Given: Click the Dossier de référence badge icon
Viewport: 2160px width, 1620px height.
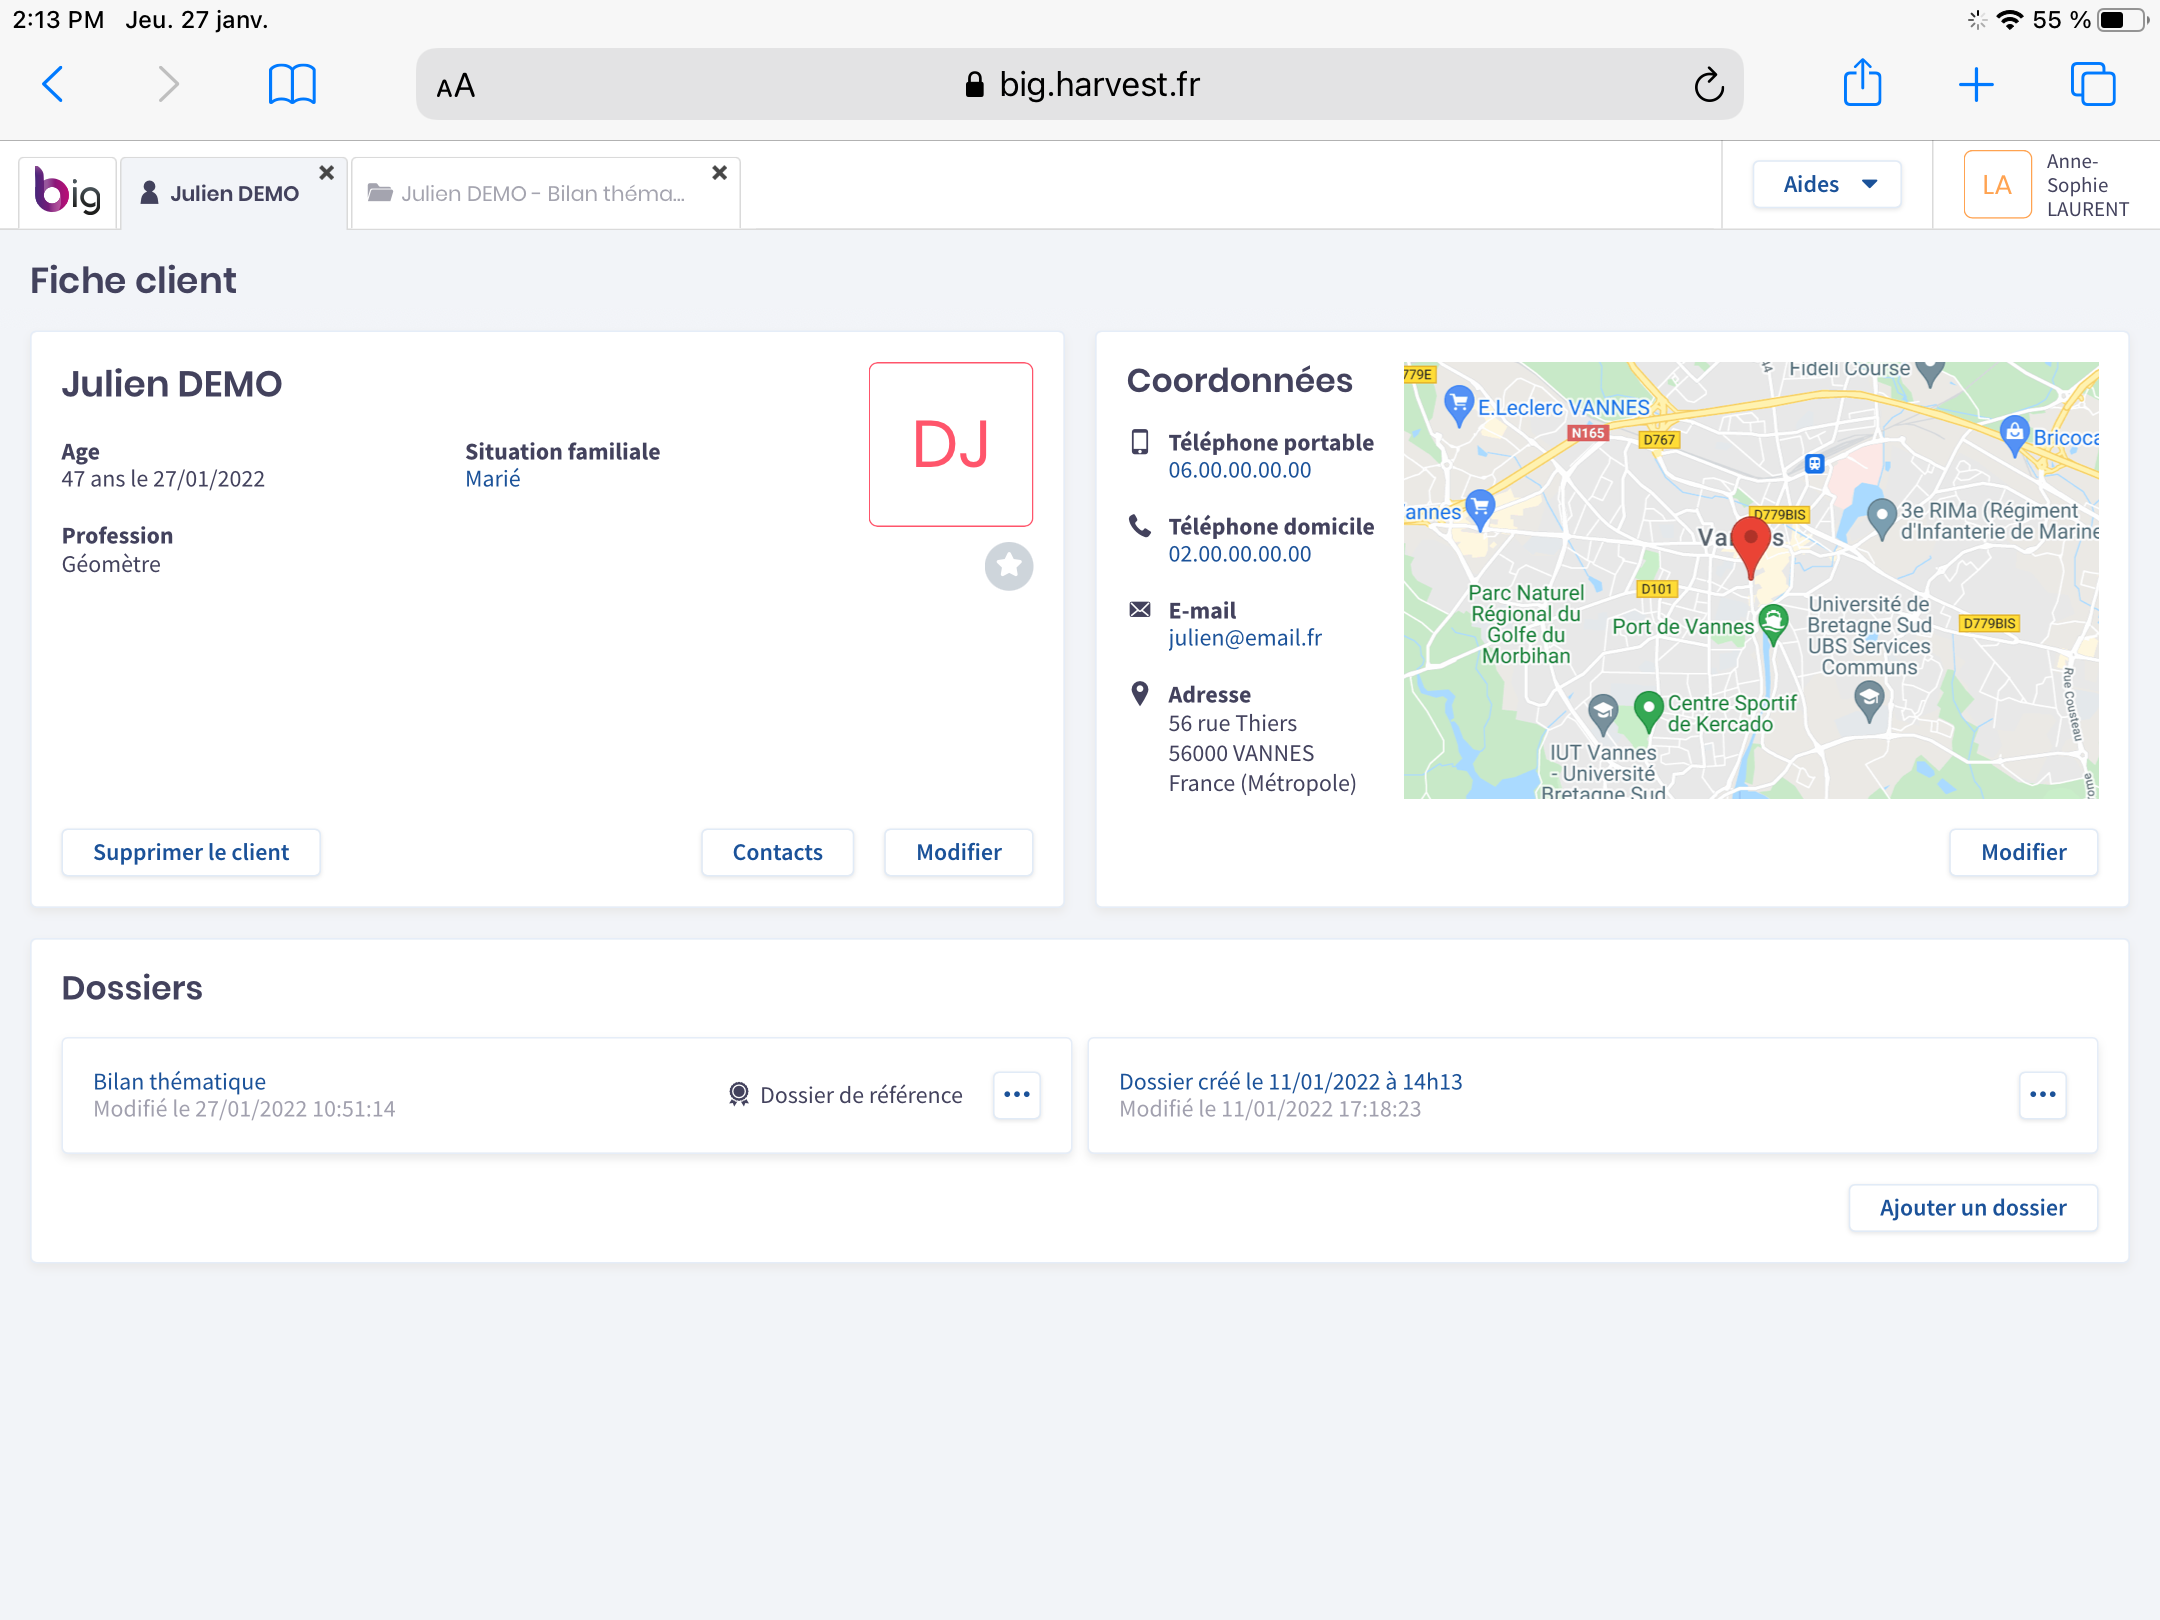Looking at the screenshot, I should (x=739, y=1095).
